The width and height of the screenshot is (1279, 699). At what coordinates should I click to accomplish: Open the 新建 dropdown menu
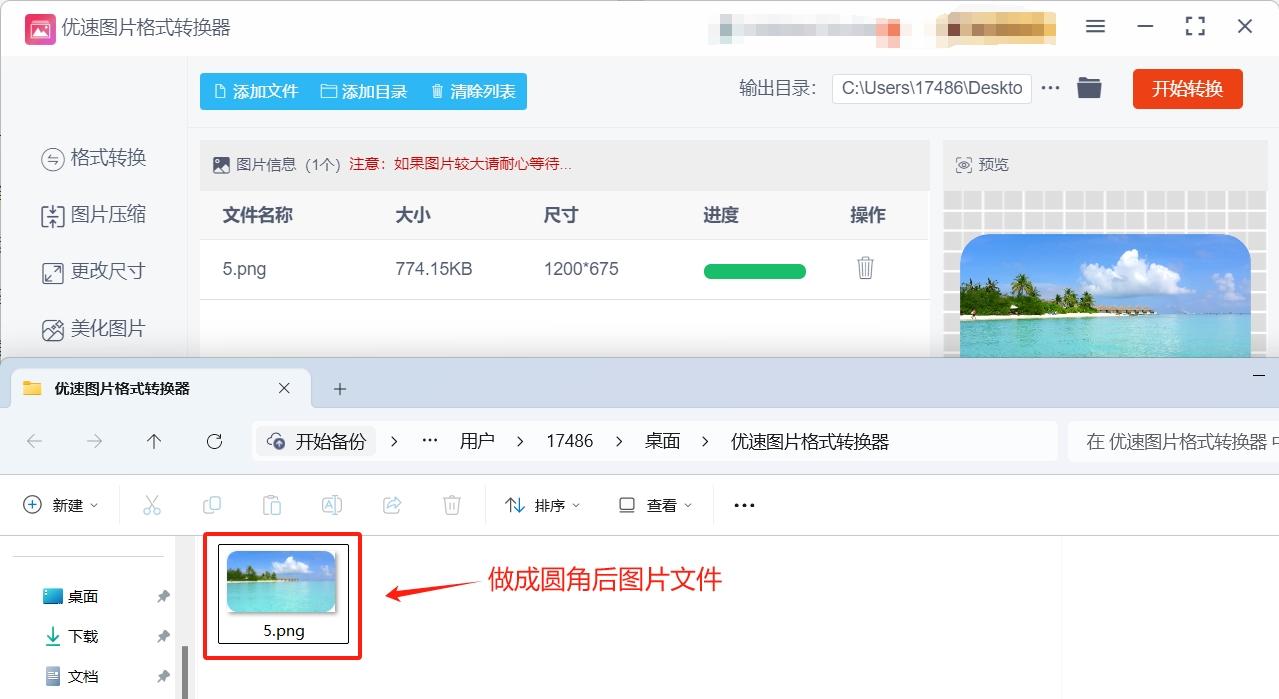coord(61,504)
